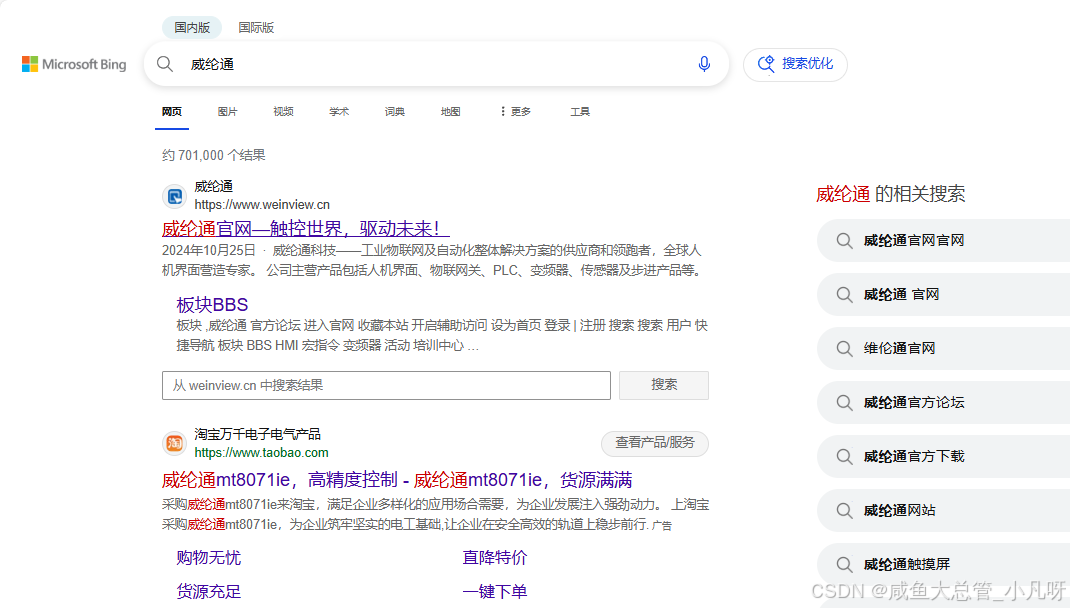This screenshot has height=608, width=1070.
Task: Click the 从 weinview.cn 中搜索结果 field
Action: click(386, 386)
